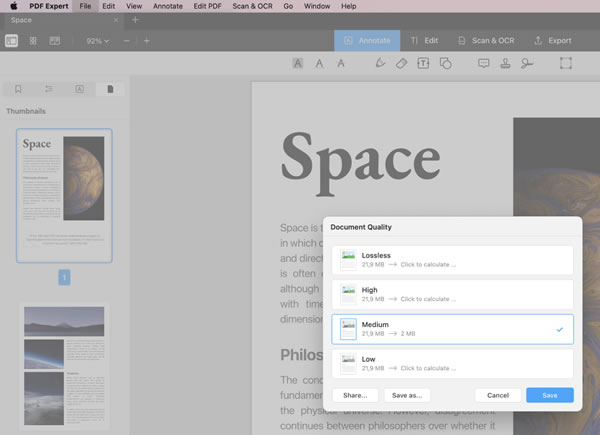Zoom out with the minus button
This screenshot has width=600, height=435.
point(127,41)
